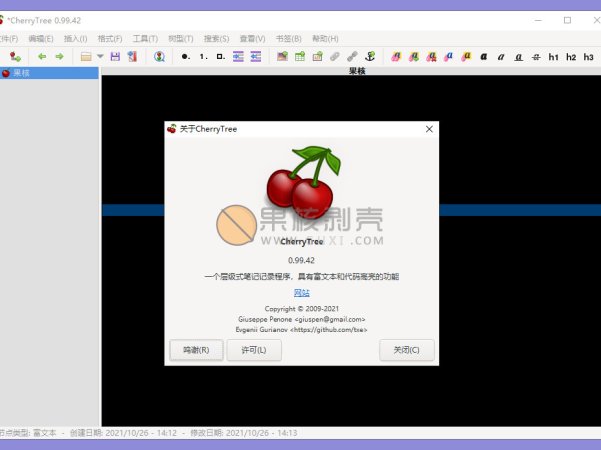Click the Copyright © 2009-2021 text
This screenshot has width=601, height=450.
302,309
